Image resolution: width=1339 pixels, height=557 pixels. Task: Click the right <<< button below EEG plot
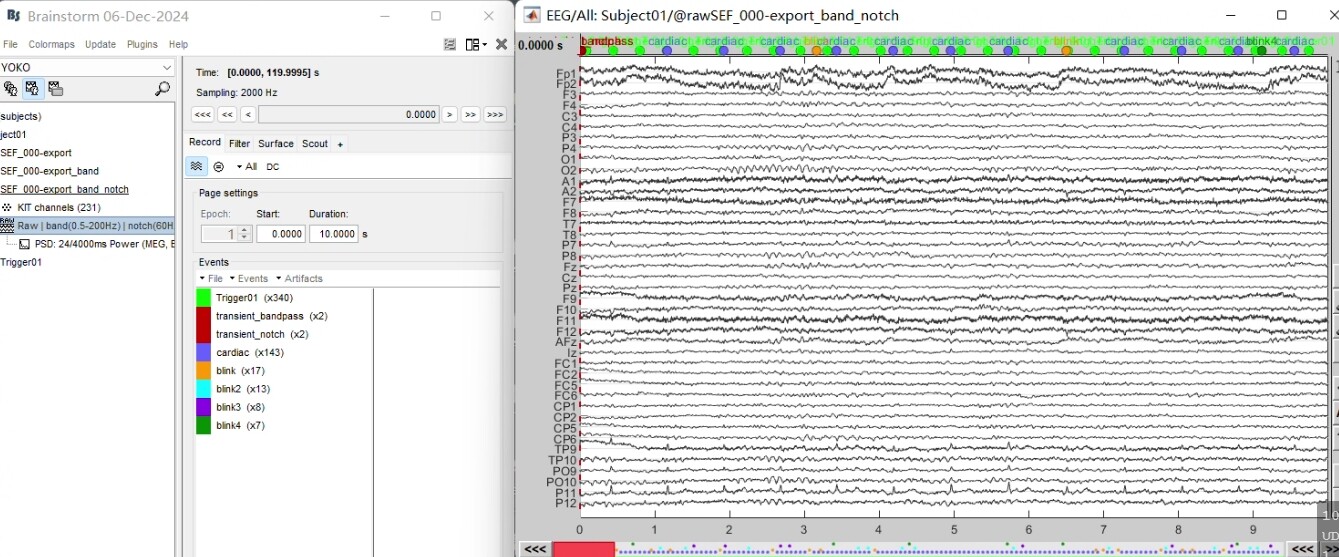pos(1303,549)
